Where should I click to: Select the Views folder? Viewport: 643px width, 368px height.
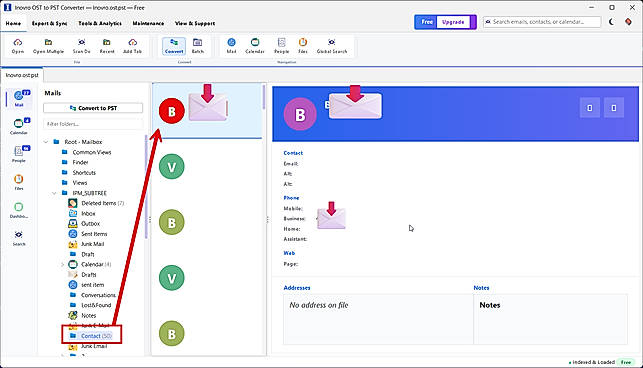click(x=80, y=183)
